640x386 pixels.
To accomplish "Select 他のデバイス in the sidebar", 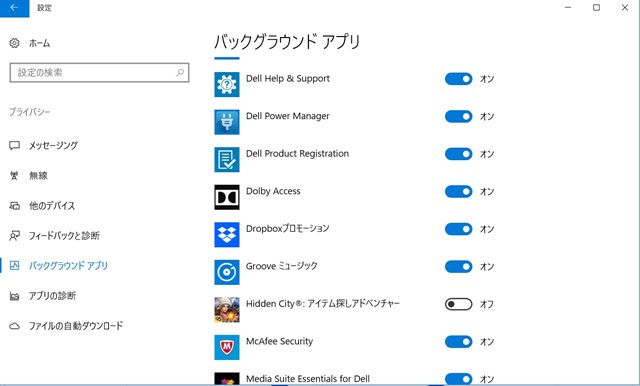I will (x=52, y=206).
